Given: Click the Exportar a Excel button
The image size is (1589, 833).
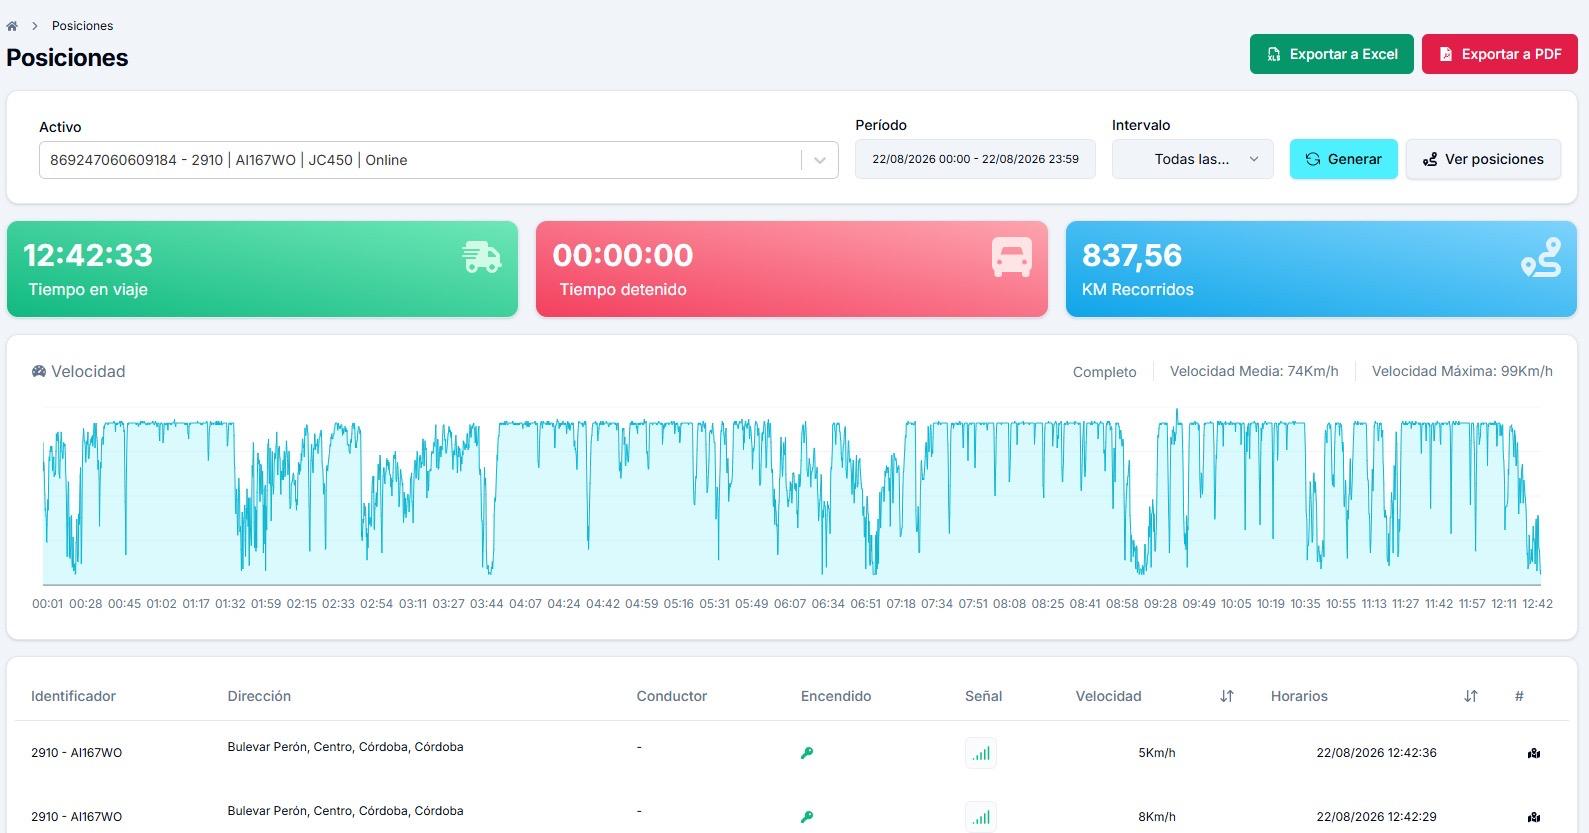Looking at the screenshot, I should [x=1332, y=54].
